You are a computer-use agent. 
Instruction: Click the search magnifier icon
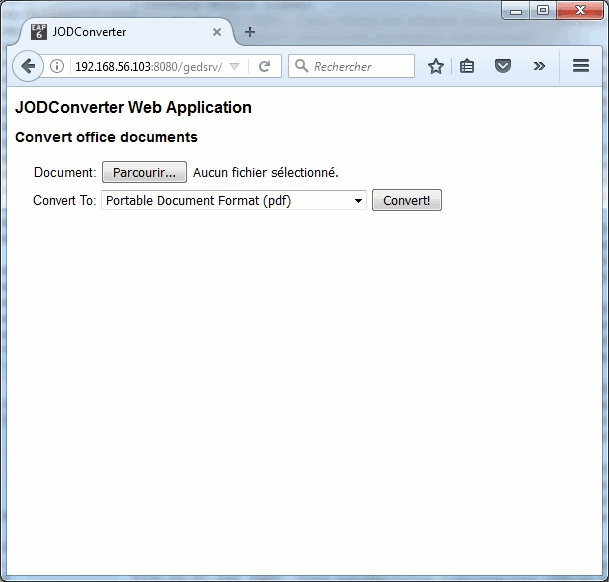click(x=300, y=67)
